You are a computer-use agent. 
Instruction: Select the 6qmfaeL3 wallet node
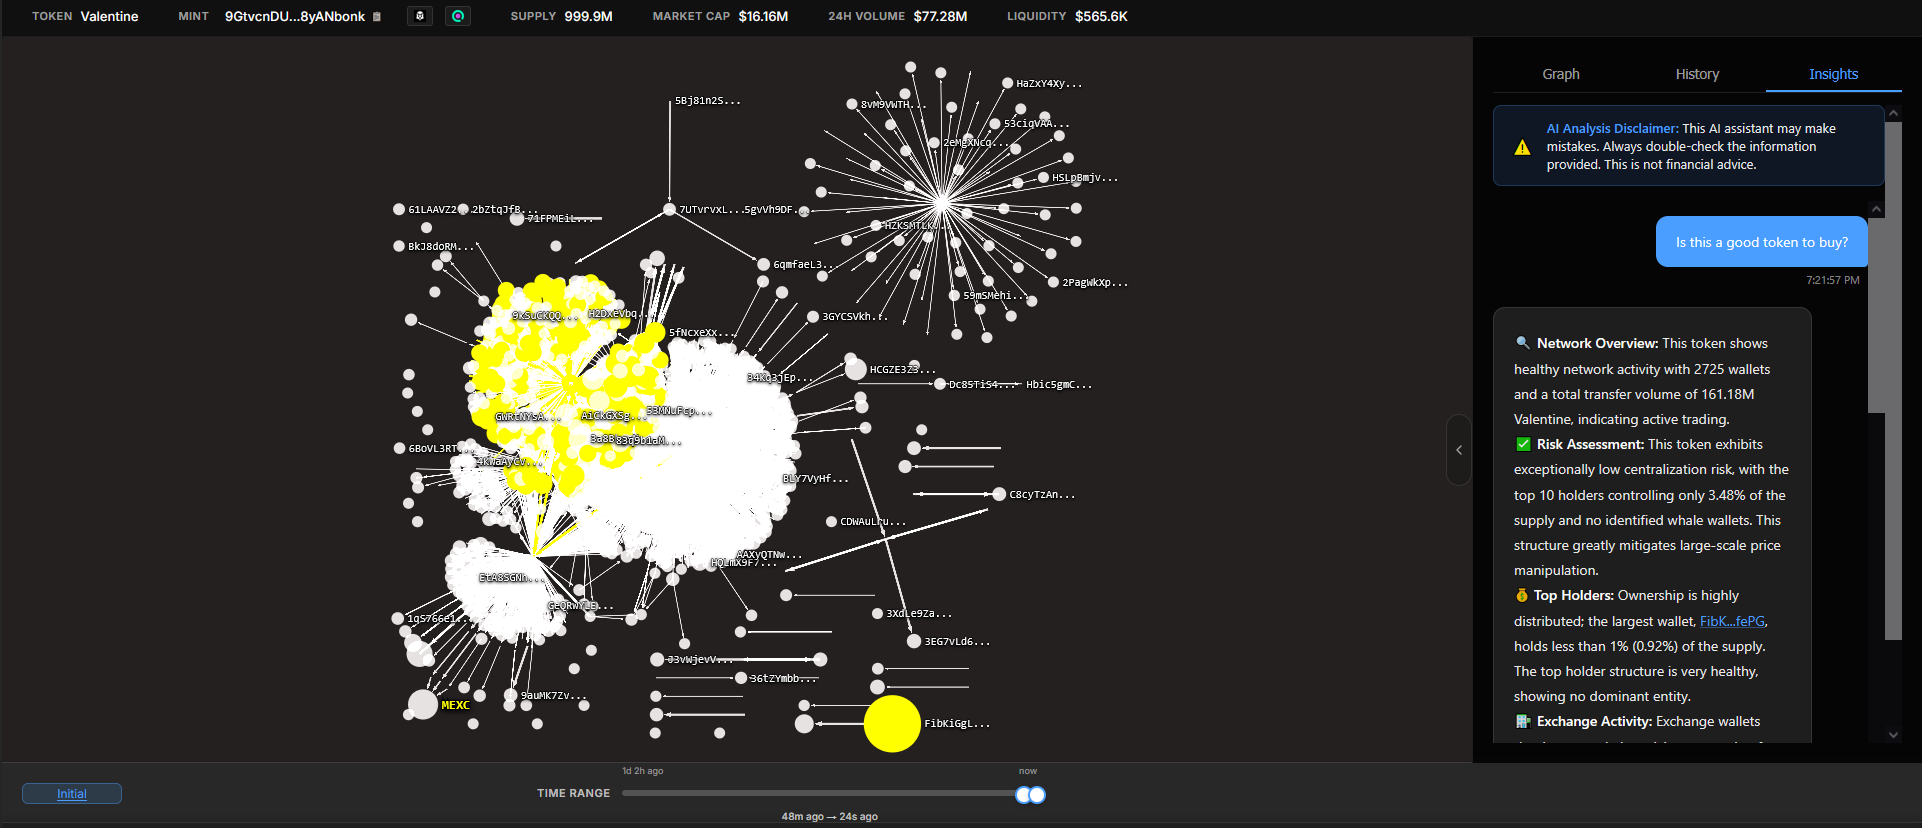(x=764, y=265)
